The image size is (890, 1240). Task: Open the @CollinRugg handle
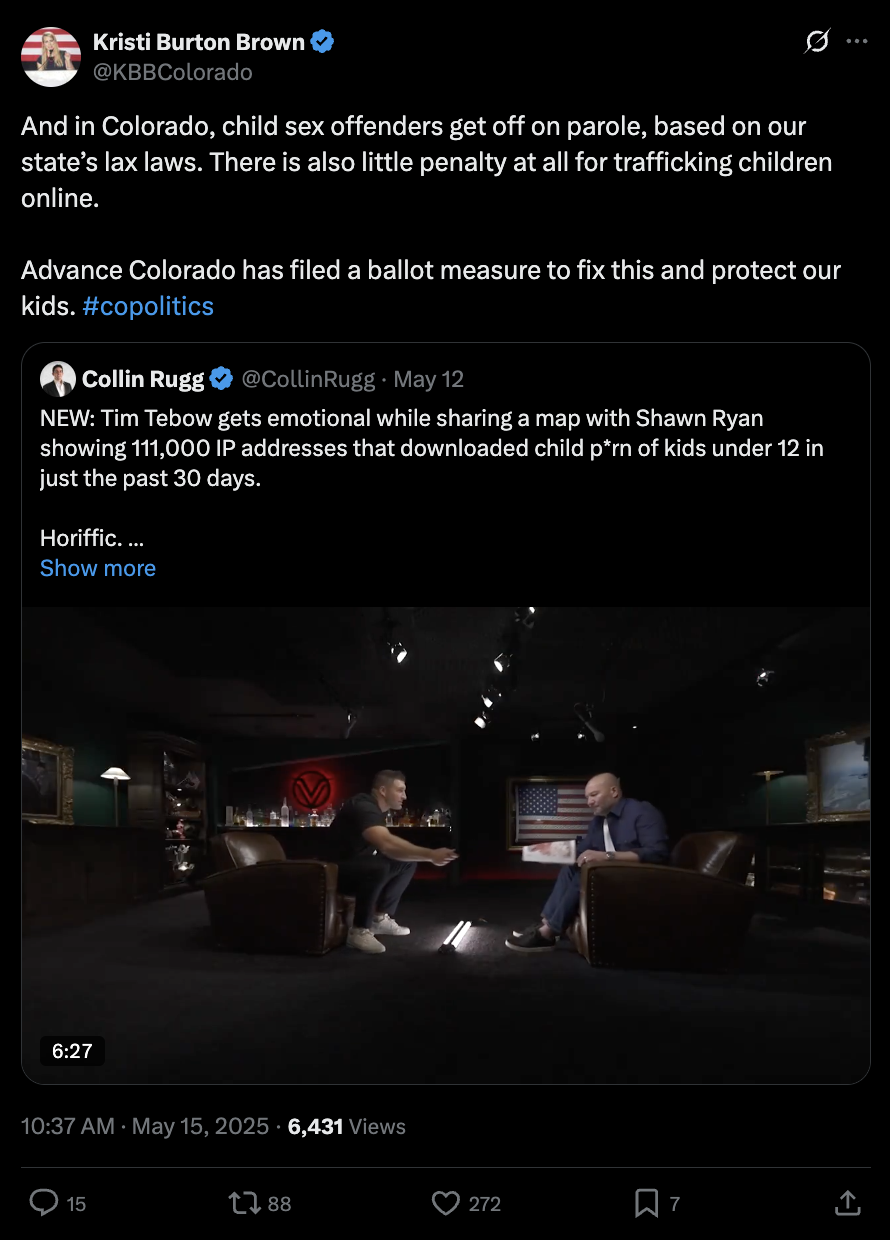point(309,379)
